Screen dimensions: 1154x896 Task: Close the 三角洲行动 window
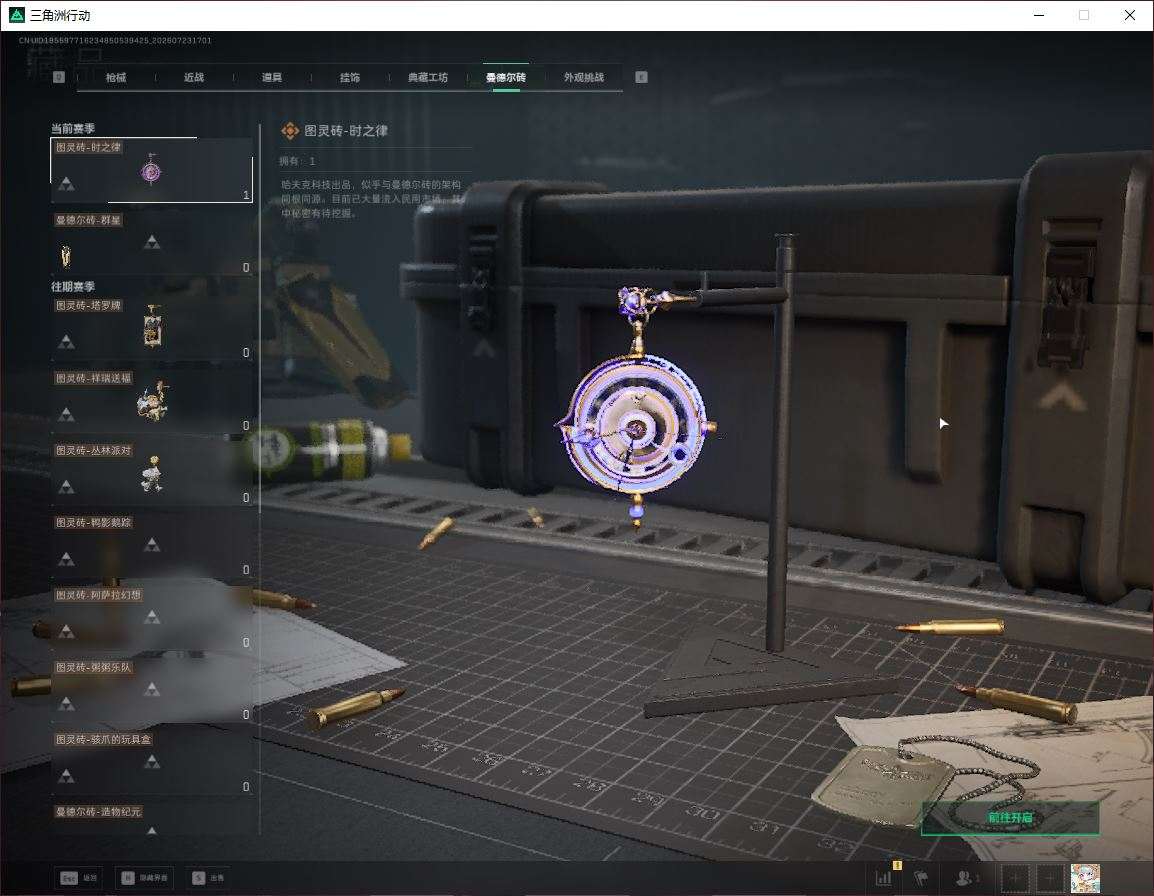(x=1130, y=15)
